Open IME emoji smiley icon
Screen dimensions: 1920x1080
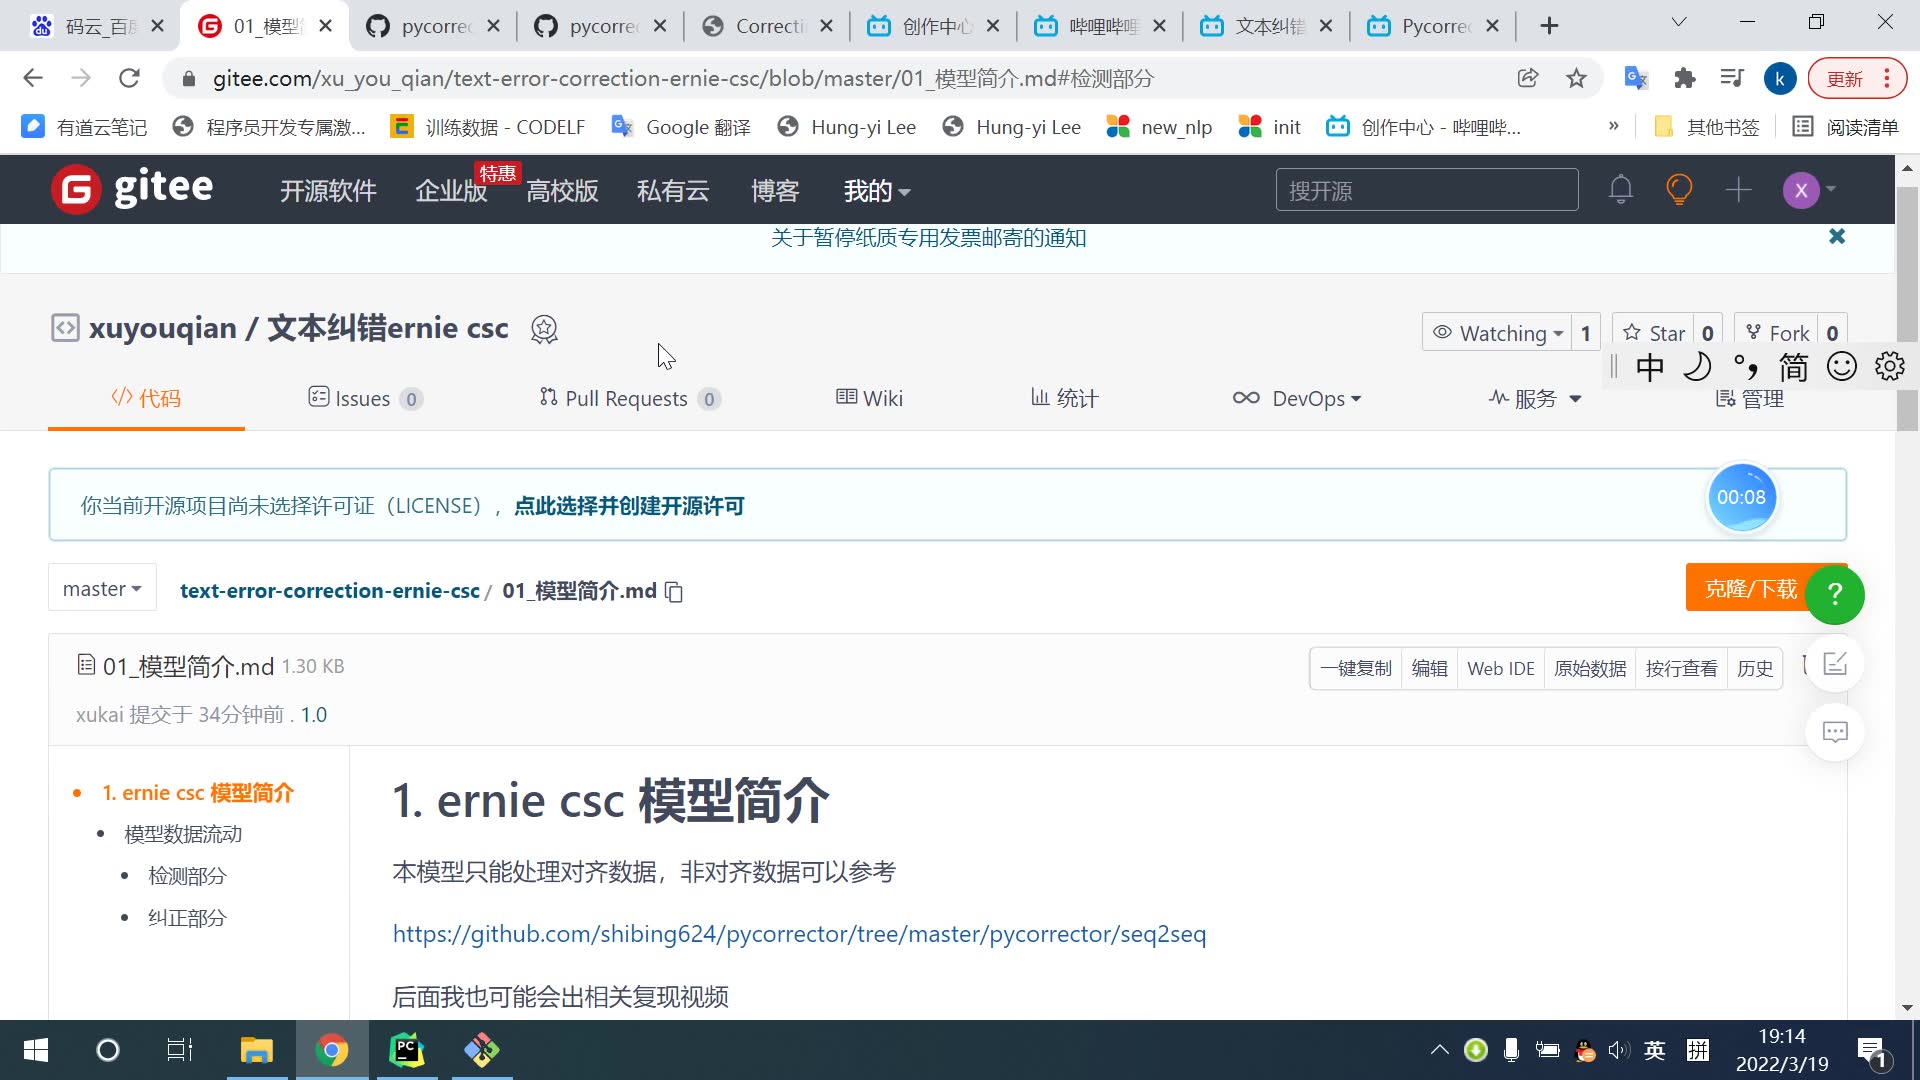tap(1842, 367)
